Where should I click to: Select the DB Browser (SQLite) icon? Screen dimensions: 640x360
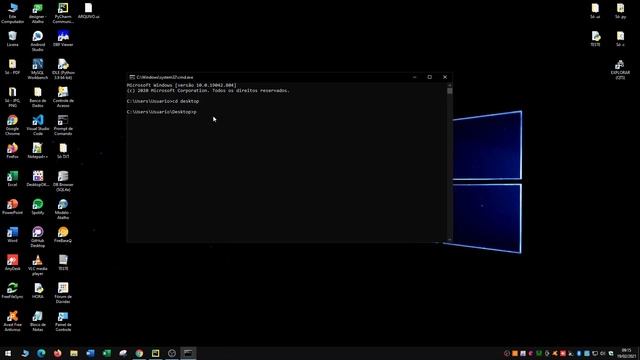tap(63, 181)
